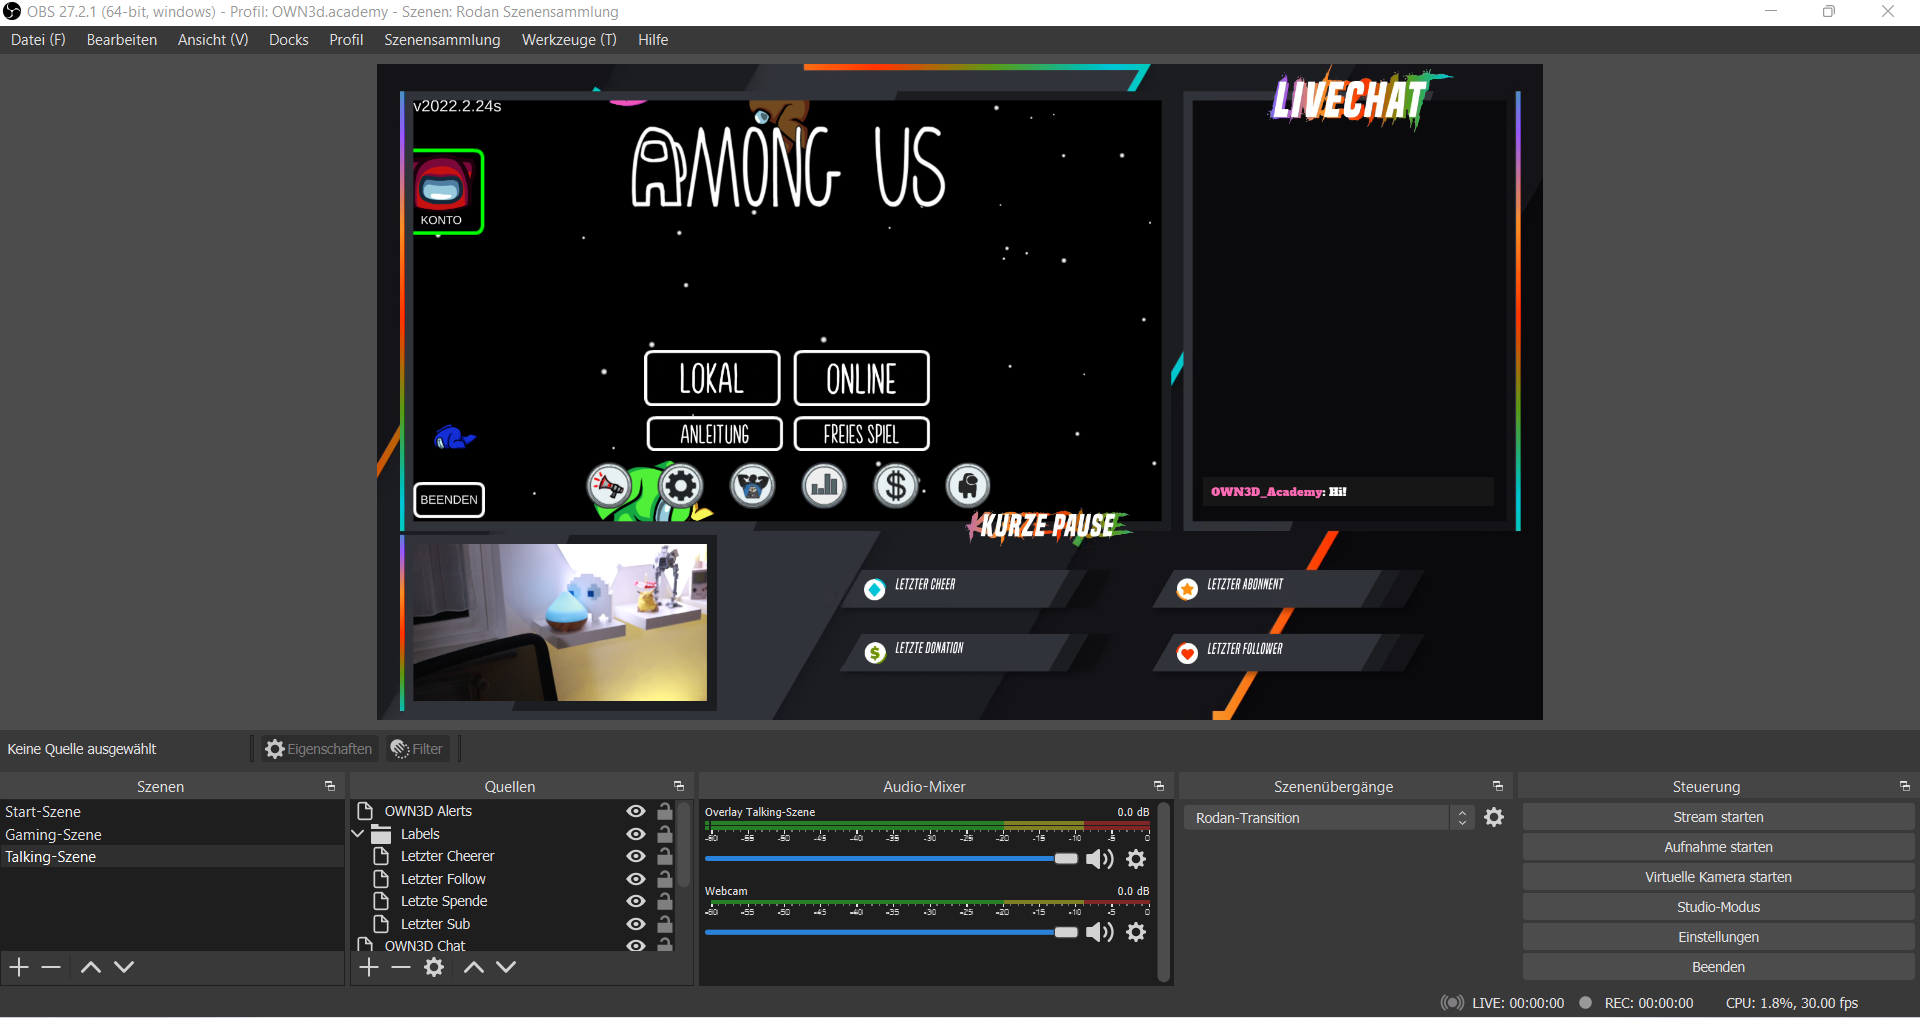Unlock the Letzter Cheerer source
Viewport: 1920px width, 1018px height.
[665, 856]
